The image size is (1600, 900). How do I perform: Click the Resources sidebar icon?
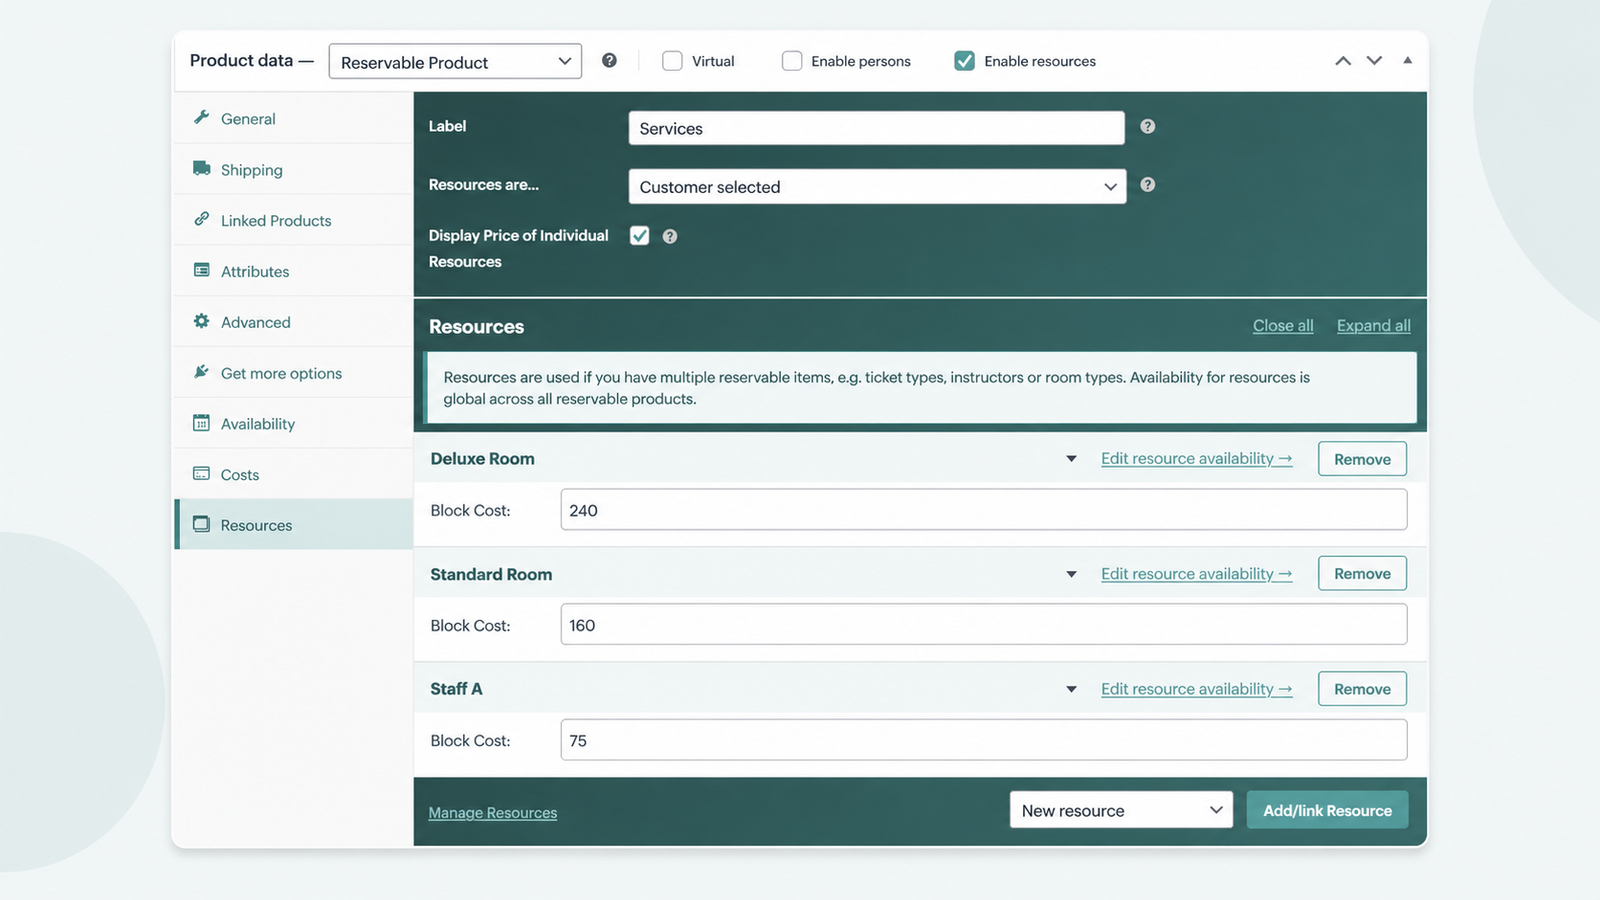pos(201,524)
